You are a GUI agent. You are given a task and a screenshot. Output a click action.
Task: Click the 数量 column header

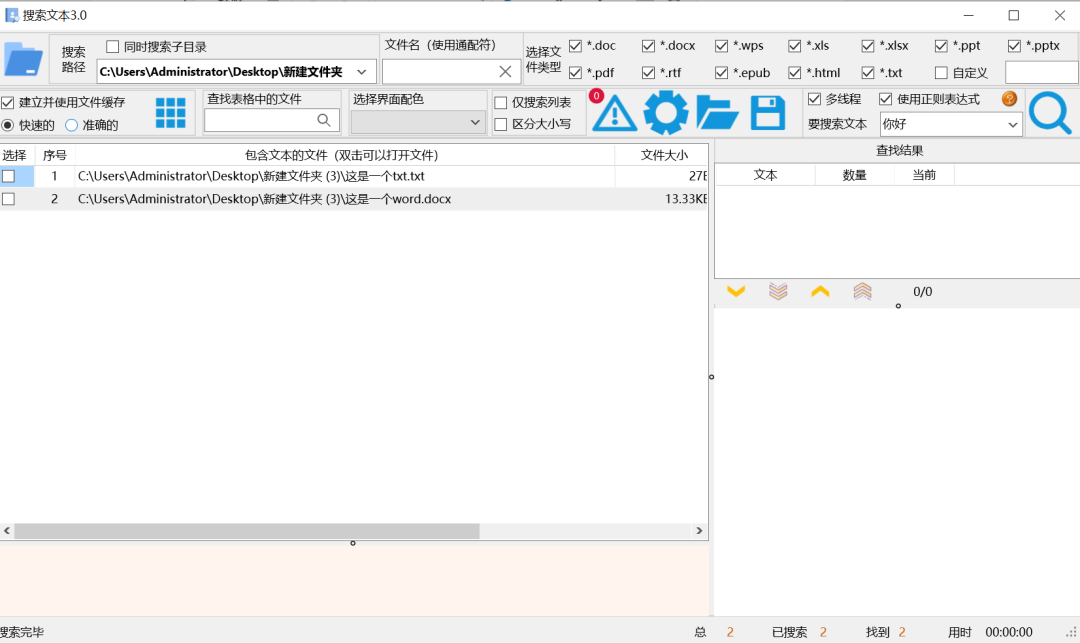point(854,175)
